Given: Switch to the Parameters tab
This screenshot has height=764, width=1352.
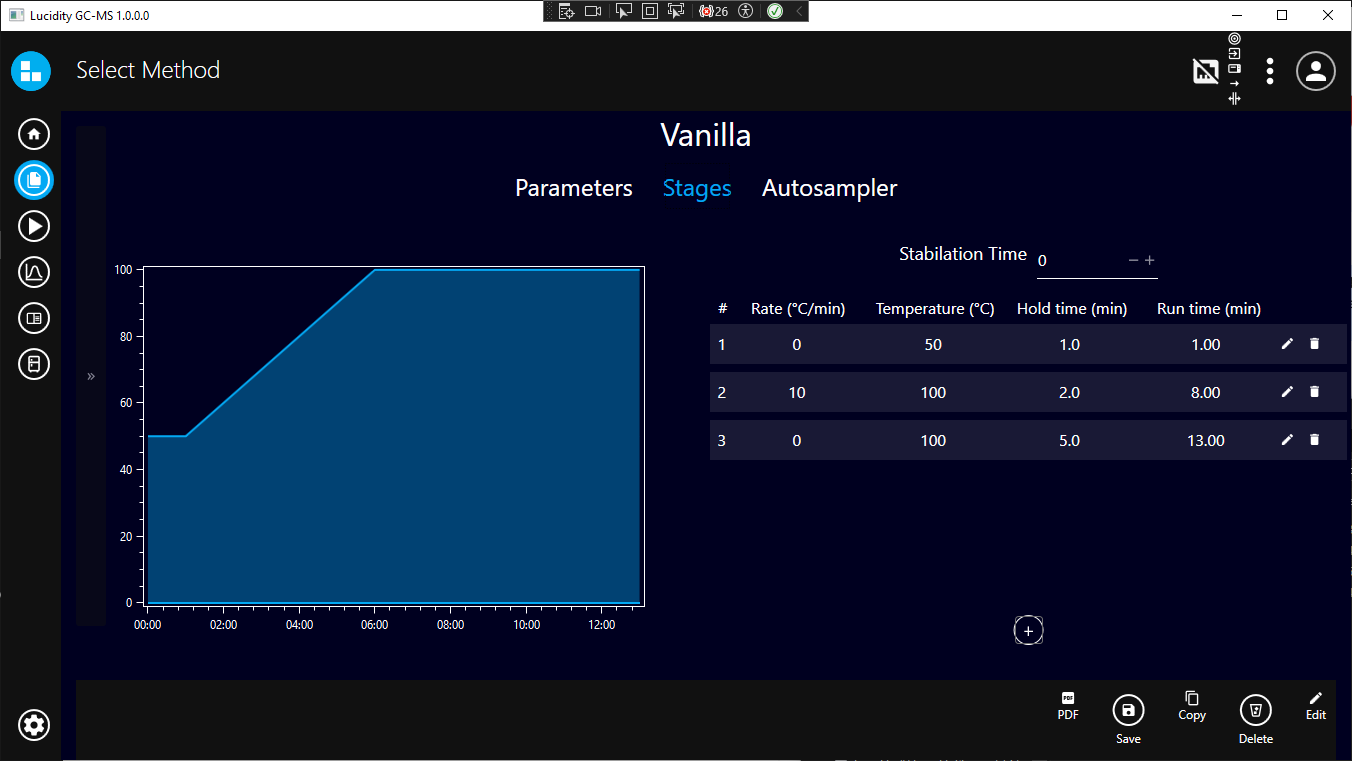Looking at the screenshot, I should pos(573,188).
